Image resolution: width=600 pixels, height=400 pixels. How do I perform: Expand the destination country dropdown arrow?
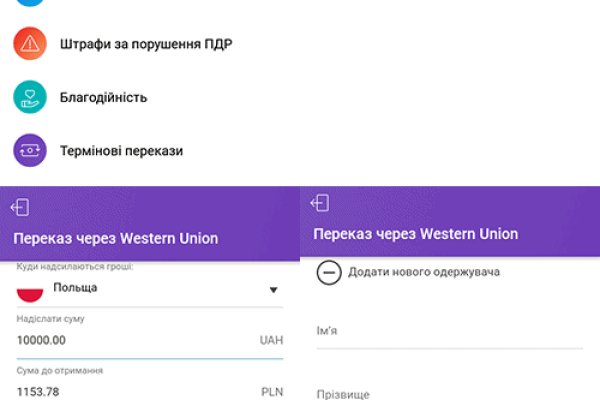pyautogui.click(x=273, y=291)
